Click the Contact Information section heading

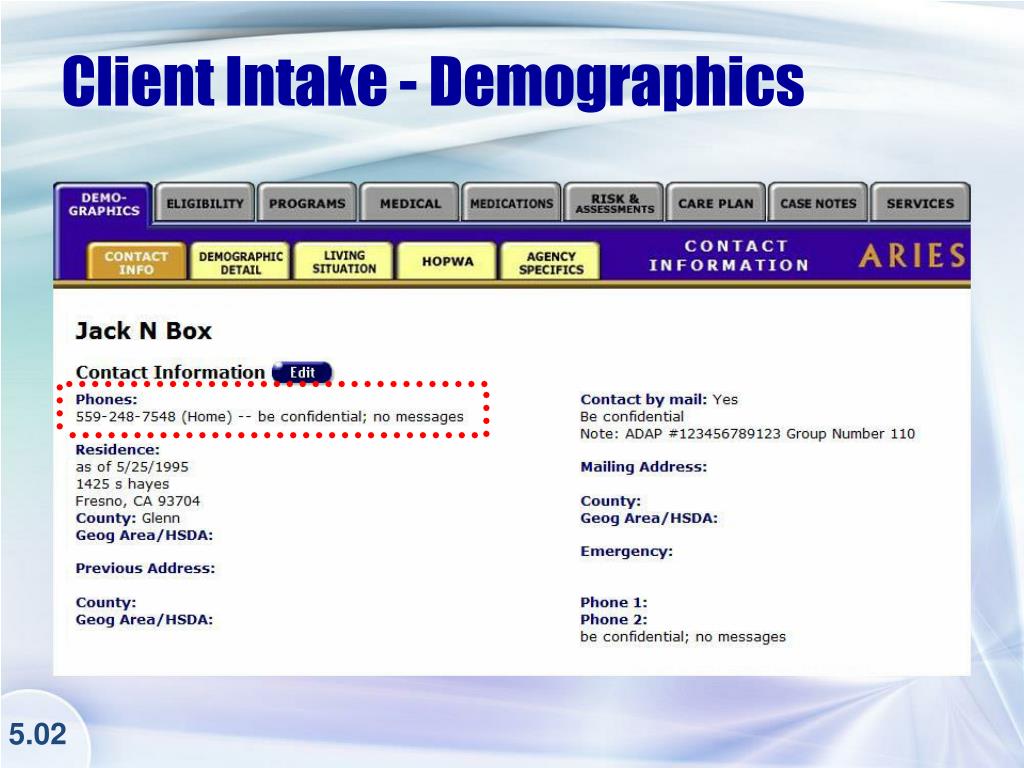[170, 372]
